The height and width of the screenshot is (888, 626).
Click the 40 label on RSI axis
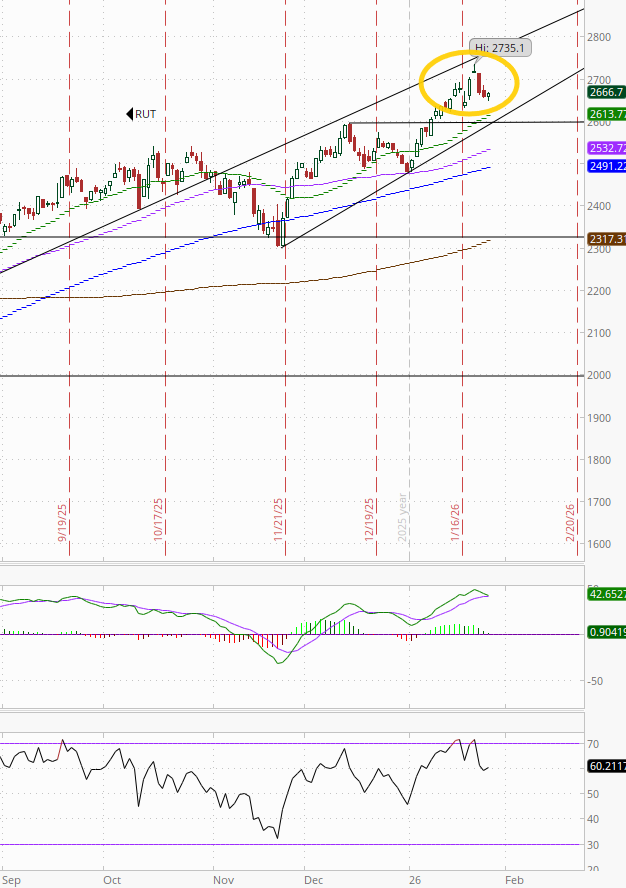click(593, 819)
